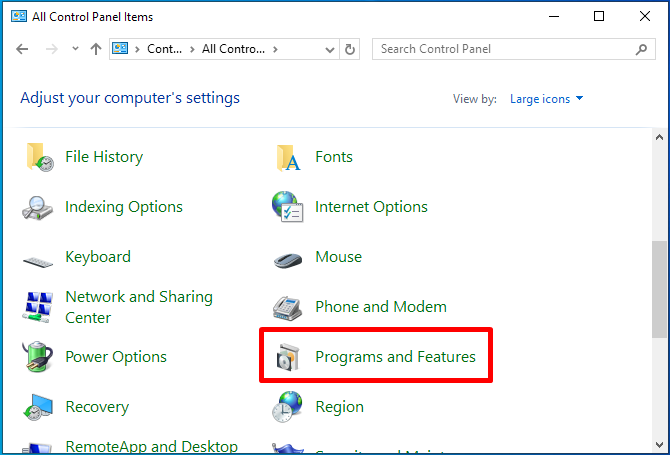Click the Refresh button in address bar
670x455 pixels.
tap(350, 50)
